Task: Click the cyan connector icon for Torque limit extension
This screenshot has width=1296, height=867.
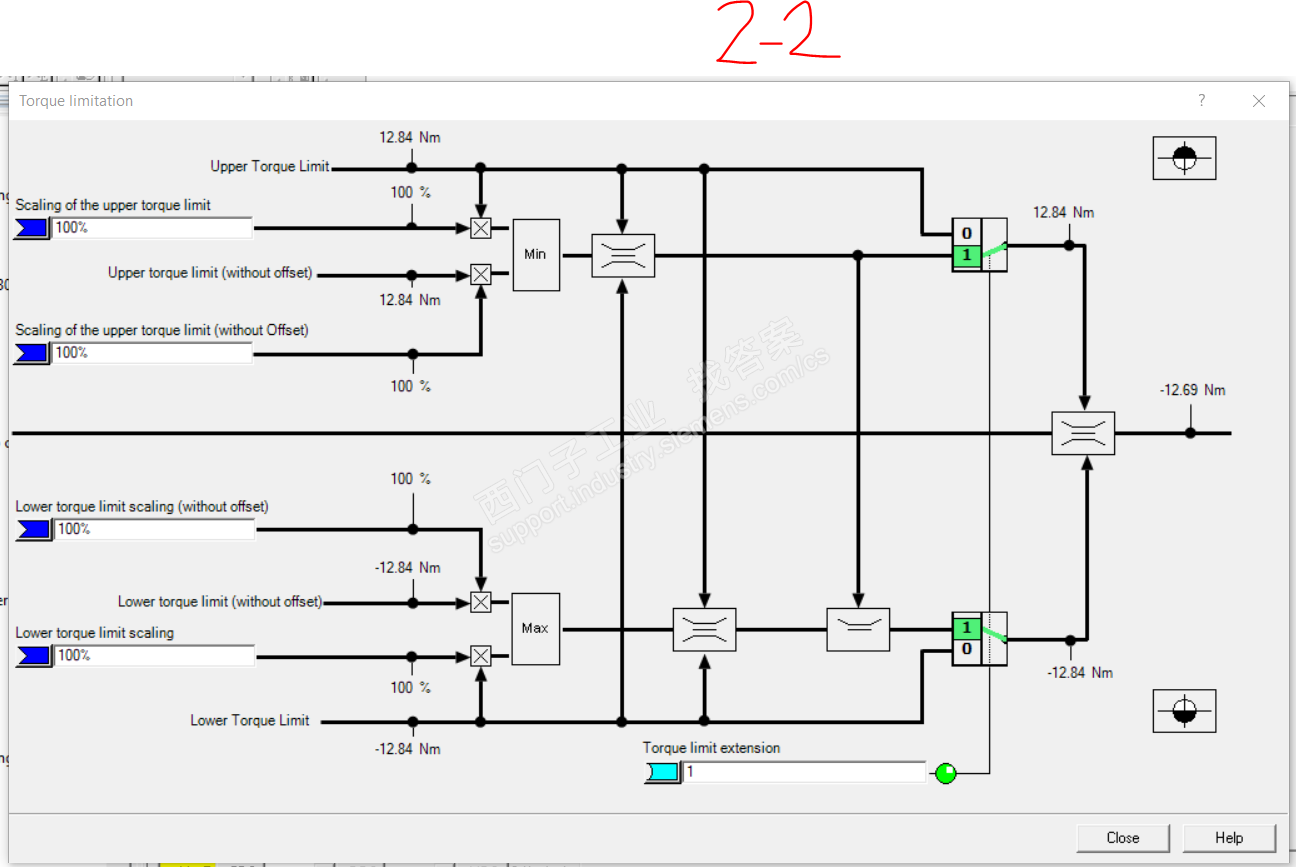Action: coord(662,772)
